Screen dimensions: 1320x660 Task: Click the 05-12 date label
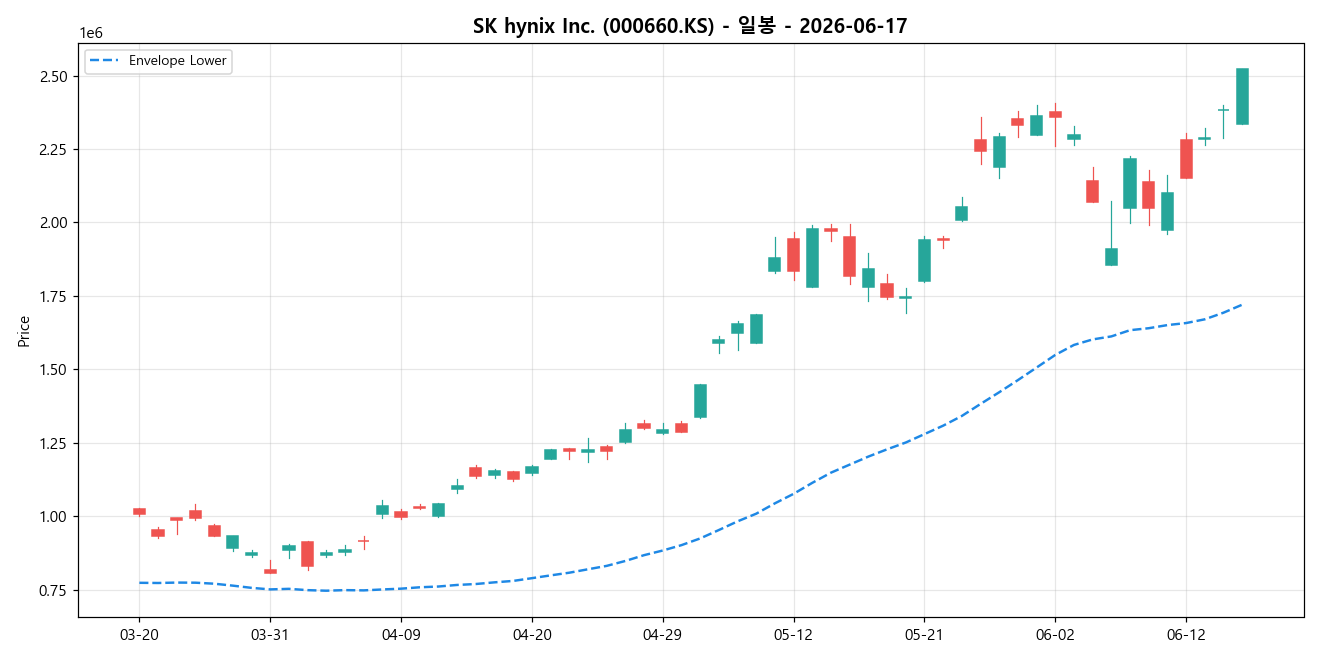point(793,634)
